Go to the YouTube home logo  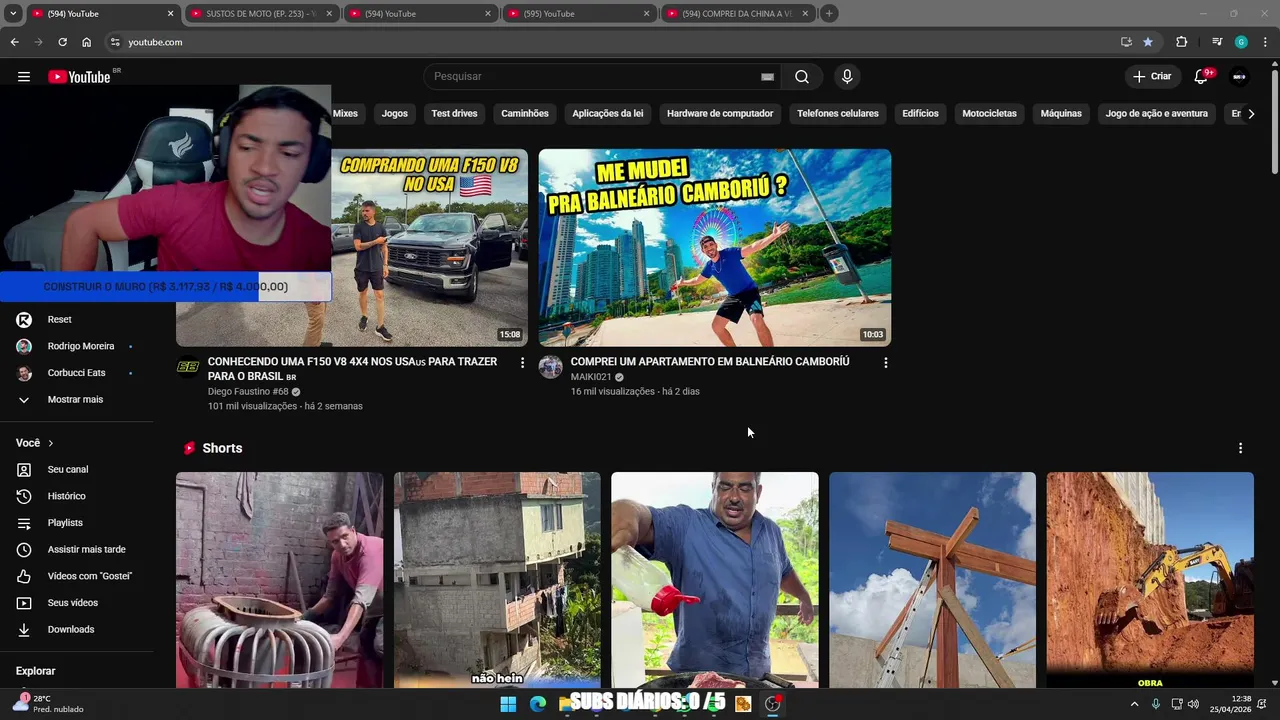pyautogui.click(x=79, y=77)
